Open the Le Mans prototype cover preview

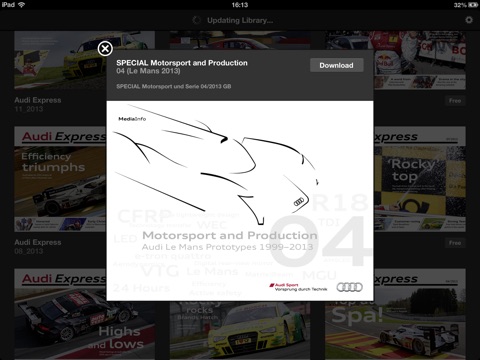coord(240,201)
